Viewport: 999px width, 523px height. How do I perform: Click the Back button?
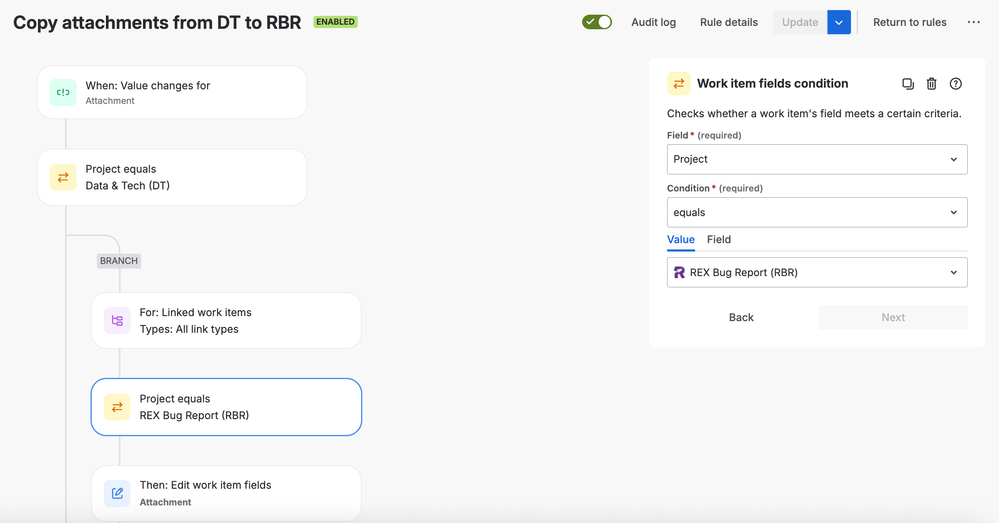coord(741,317)
